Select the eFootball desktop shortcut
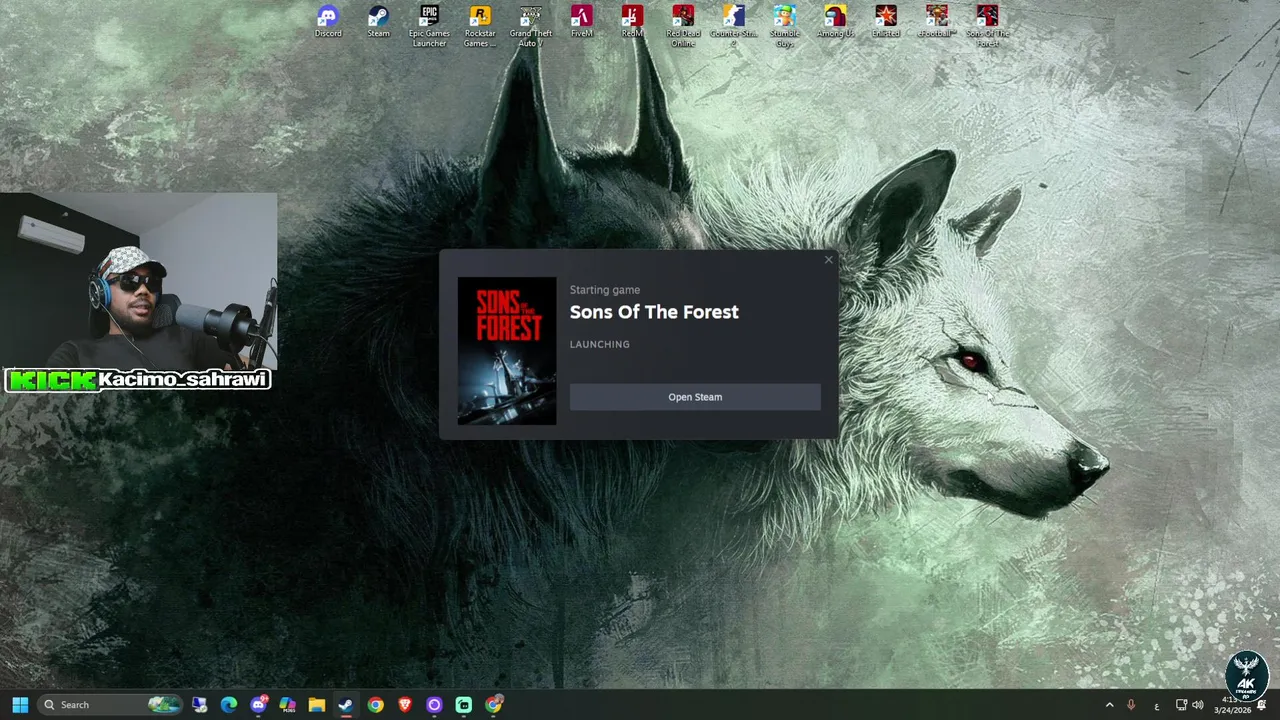This screenshot has width=1280, height=720. tap(937, 22)
